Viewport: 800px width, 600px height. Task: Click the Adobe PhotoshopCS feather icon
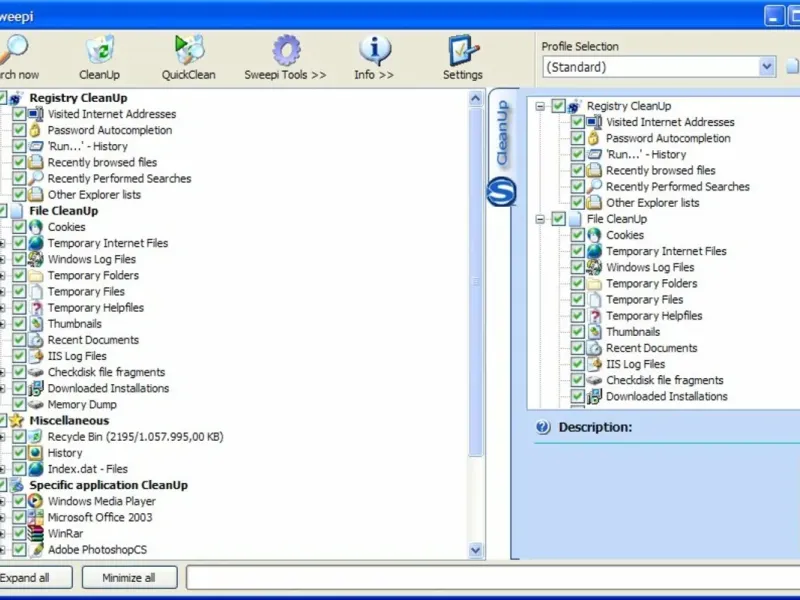coord(36,549)
